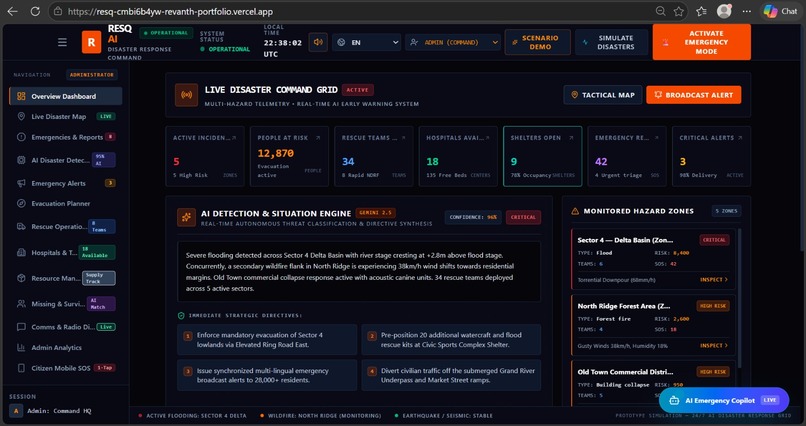Reload the page with browser refresh
Image resolution: width=806 pixels, height=426 pixels.
[35, 11]
